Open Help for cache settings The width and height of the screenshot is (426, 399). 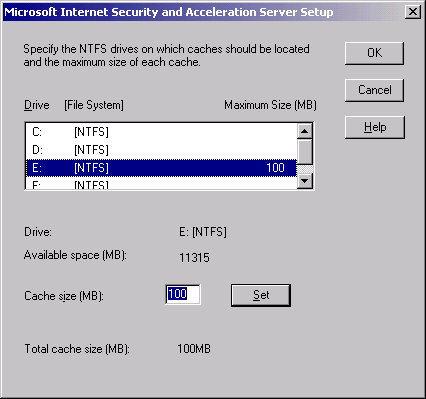(x=375, y=127)
